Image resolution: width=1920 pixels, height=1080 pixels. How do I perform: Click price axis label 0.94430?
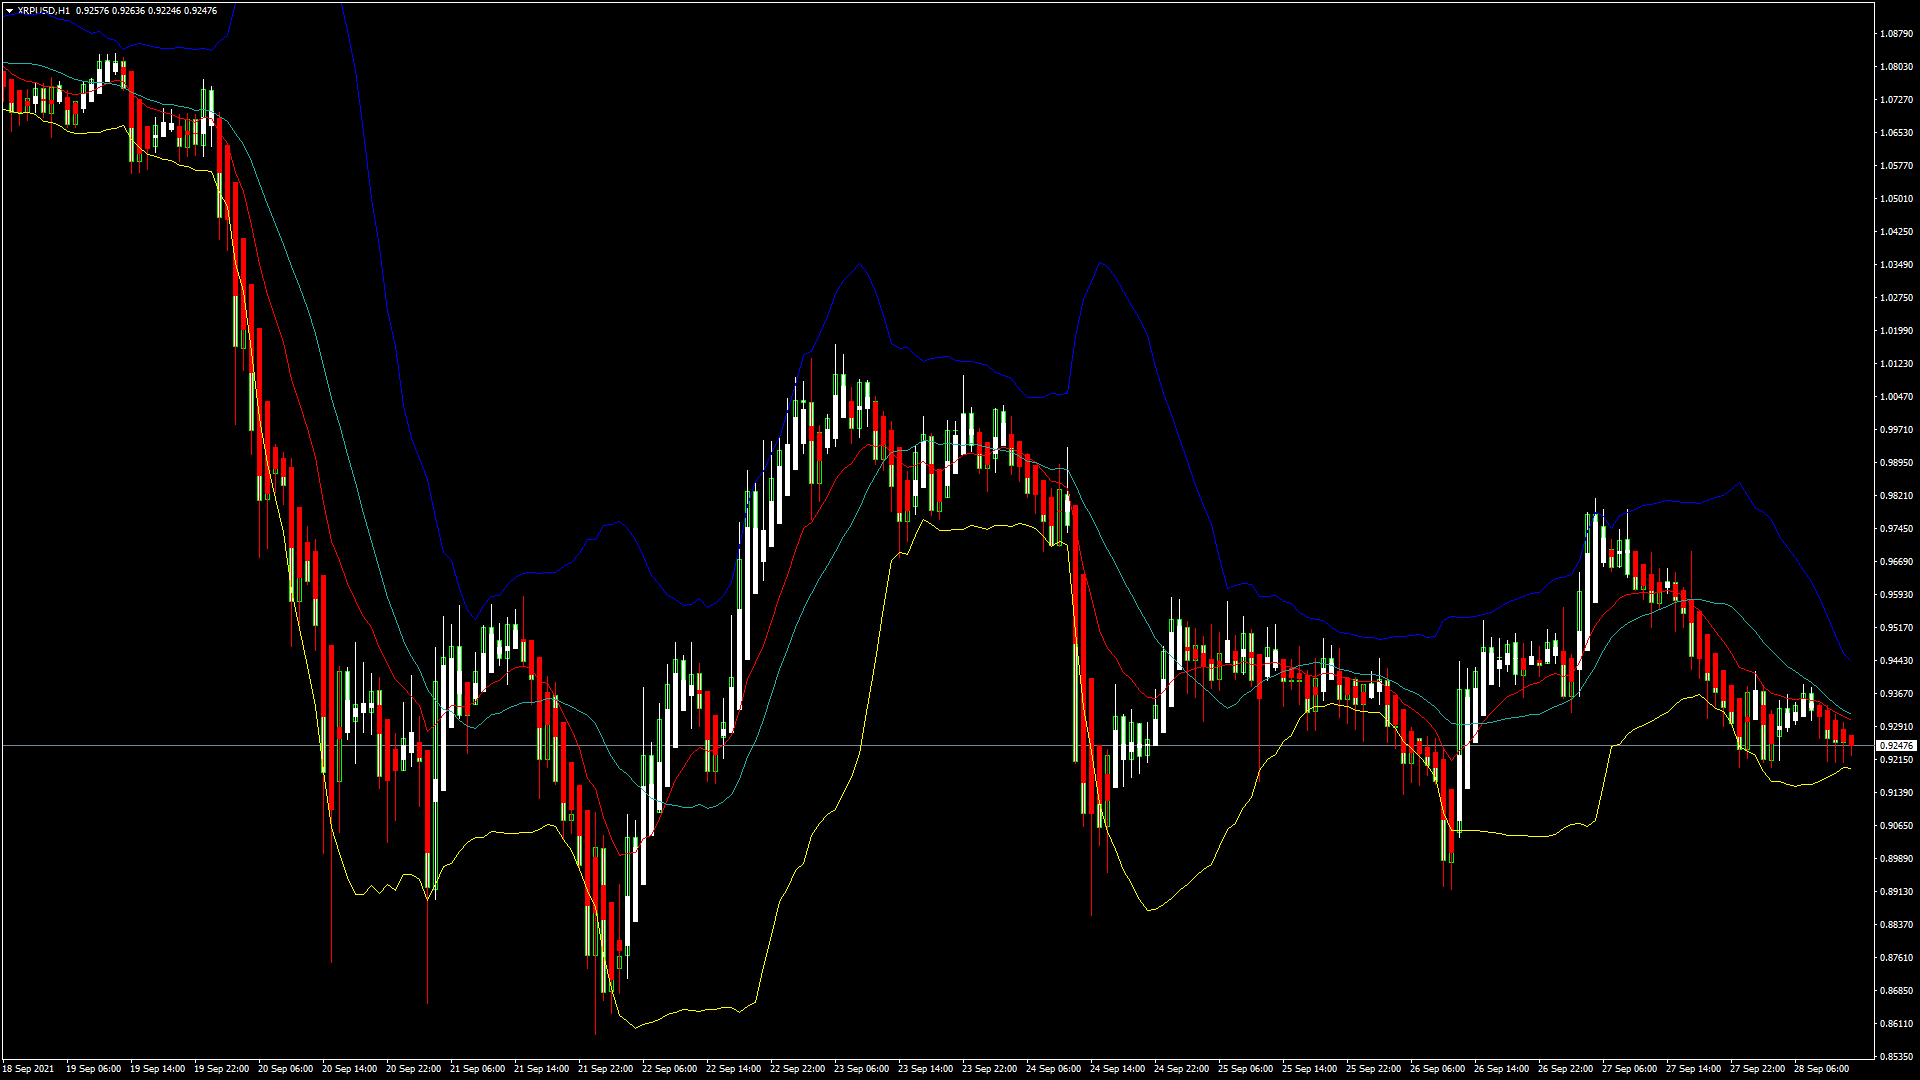pos(1896,661)
